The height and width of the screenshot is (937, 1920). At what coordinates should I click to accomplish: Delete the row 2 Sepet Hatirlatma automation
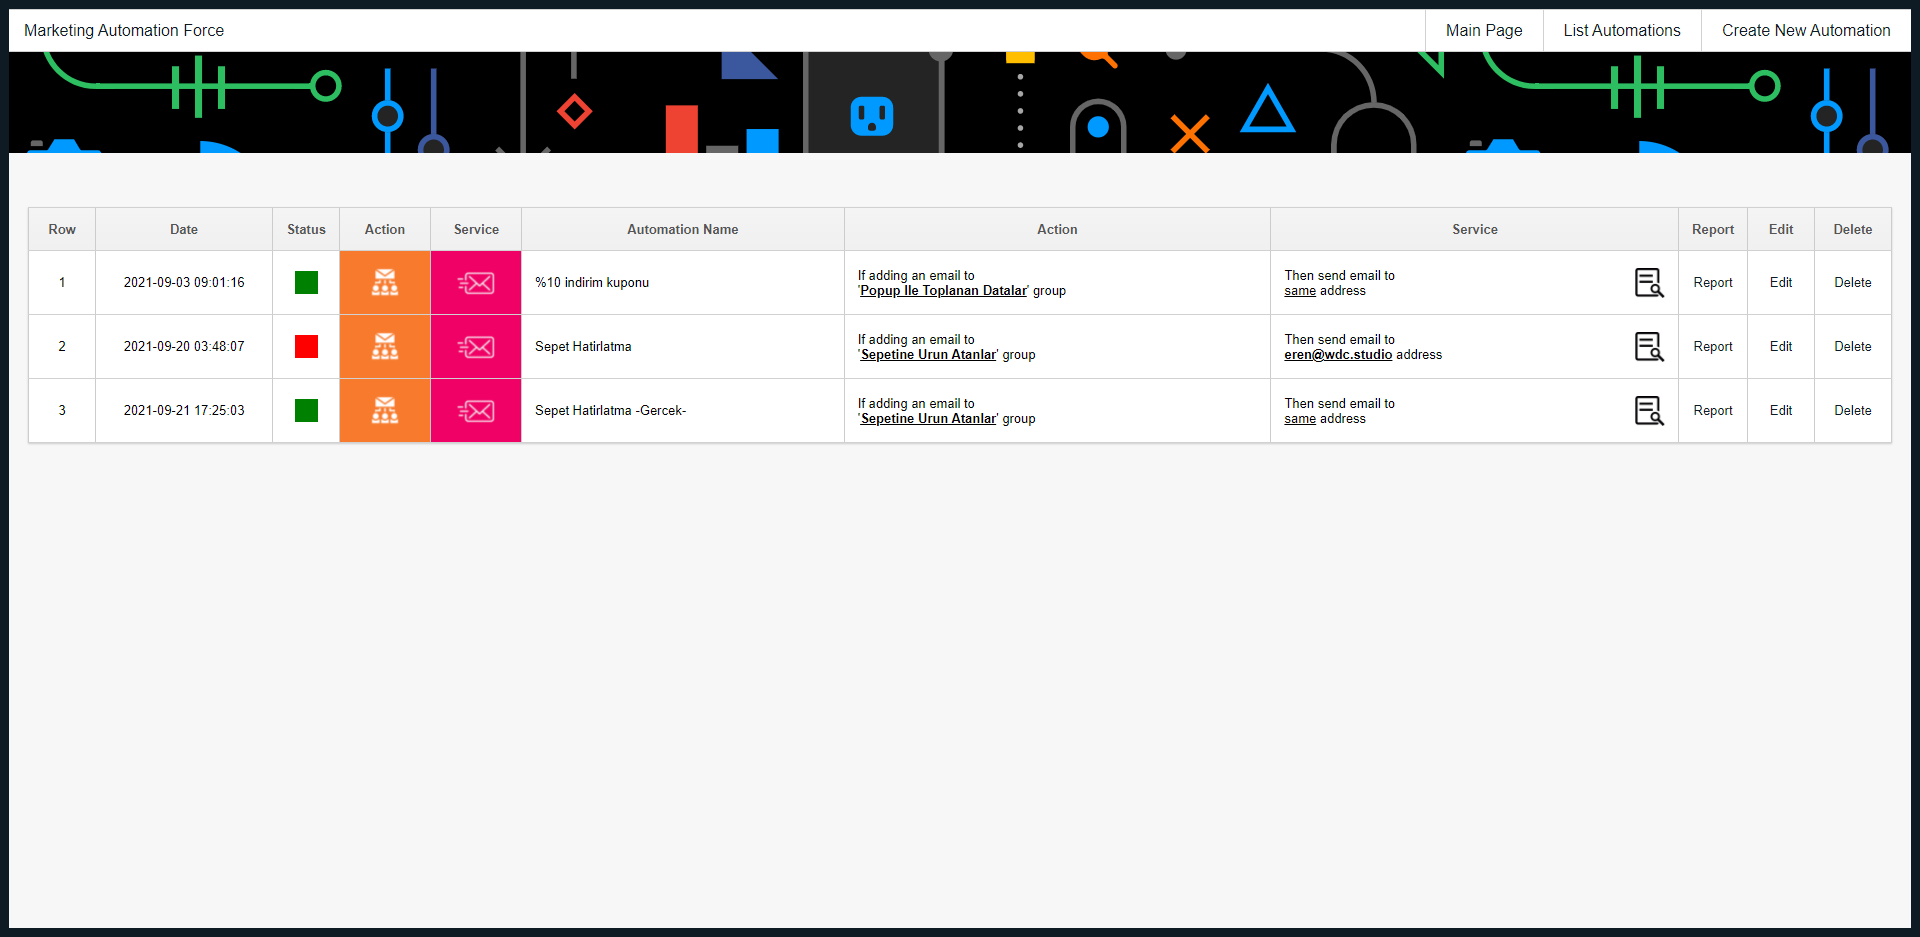(x=1853, y=347)
